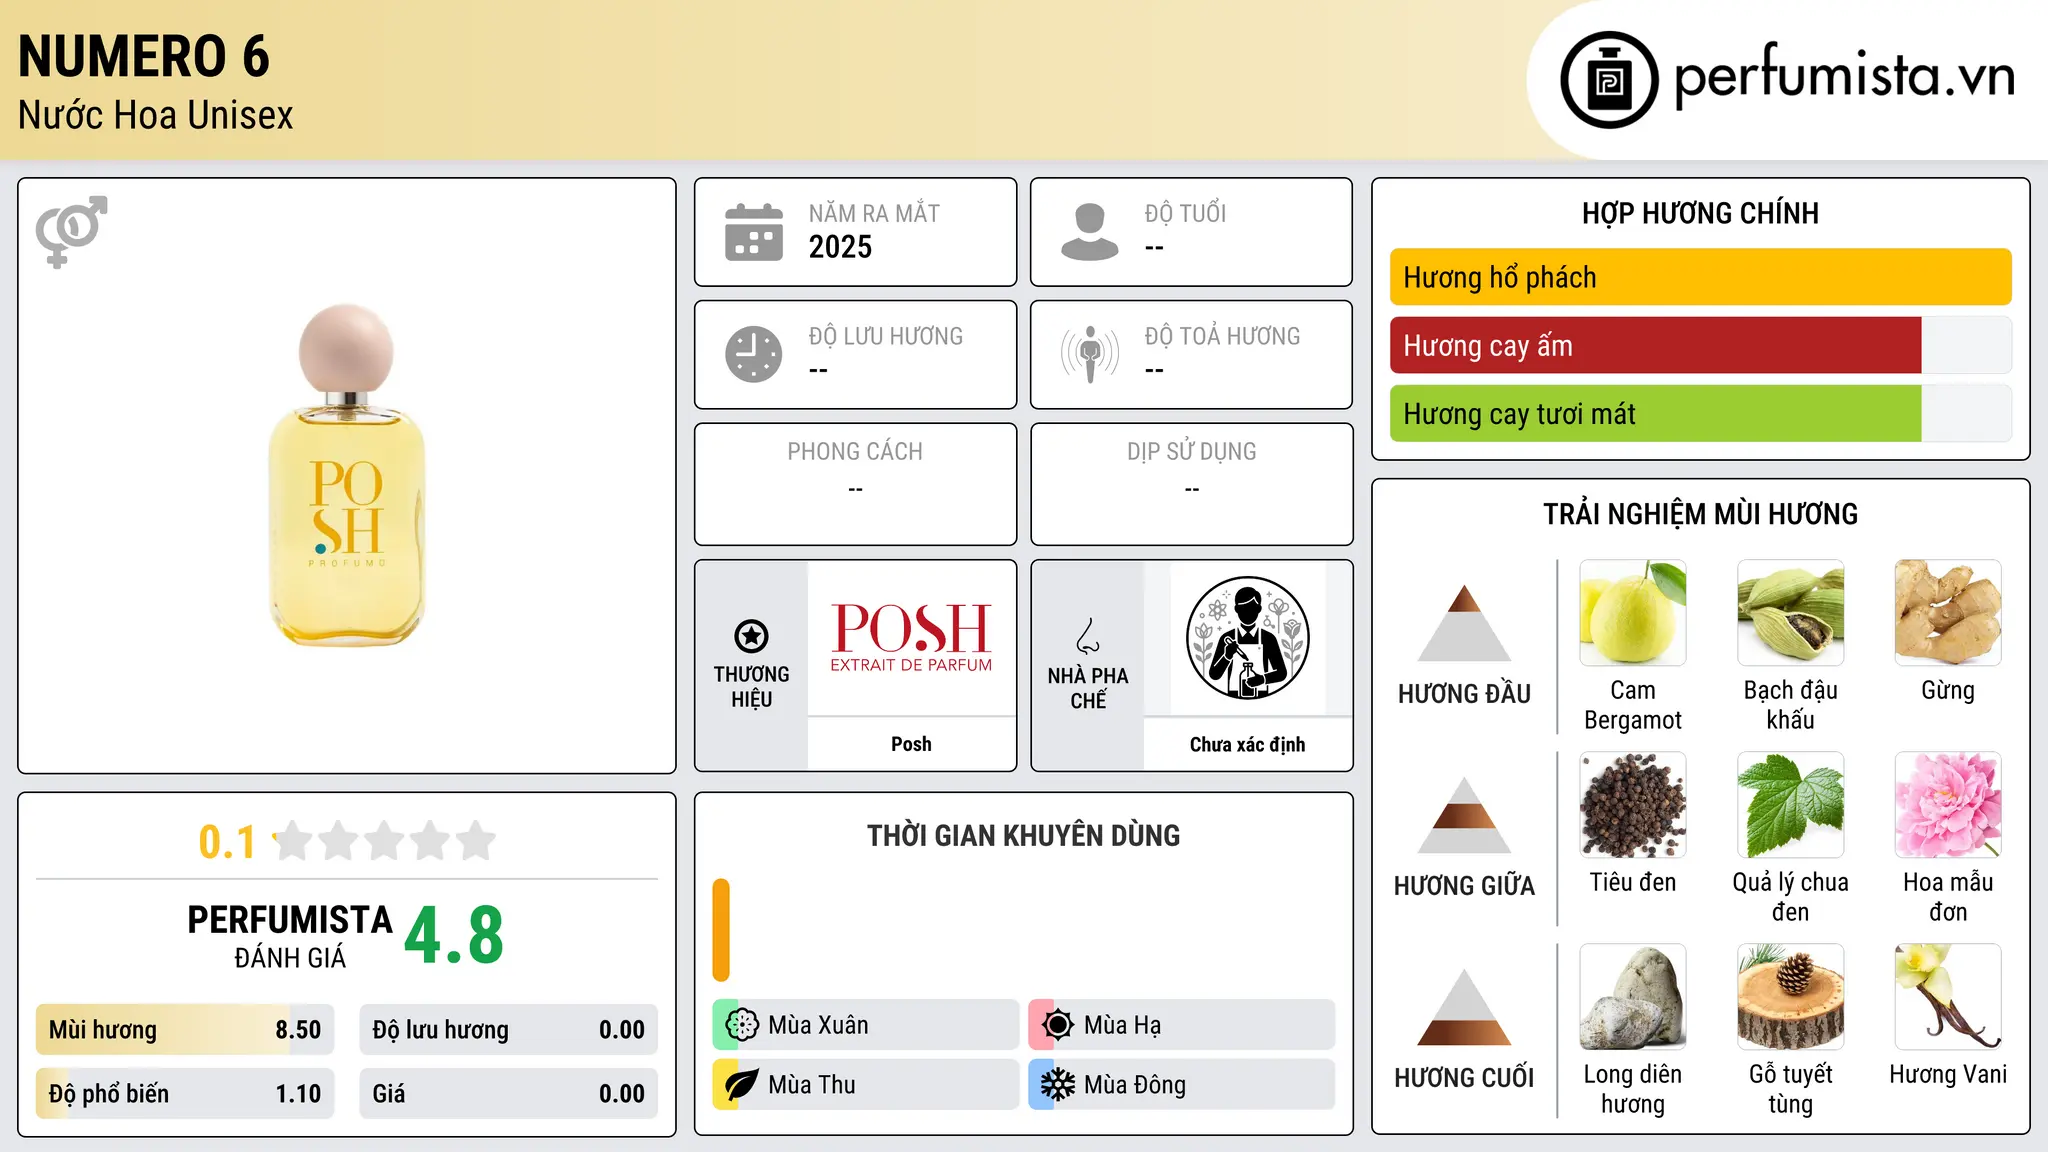View the Quả lý chua đen image
This screenshot has width=2048, height=1152.
1791,805
